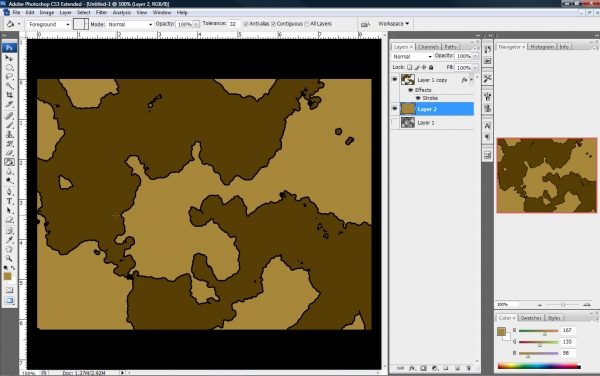Open the Mode dropdown in options bar

click(x=130, y=24)
